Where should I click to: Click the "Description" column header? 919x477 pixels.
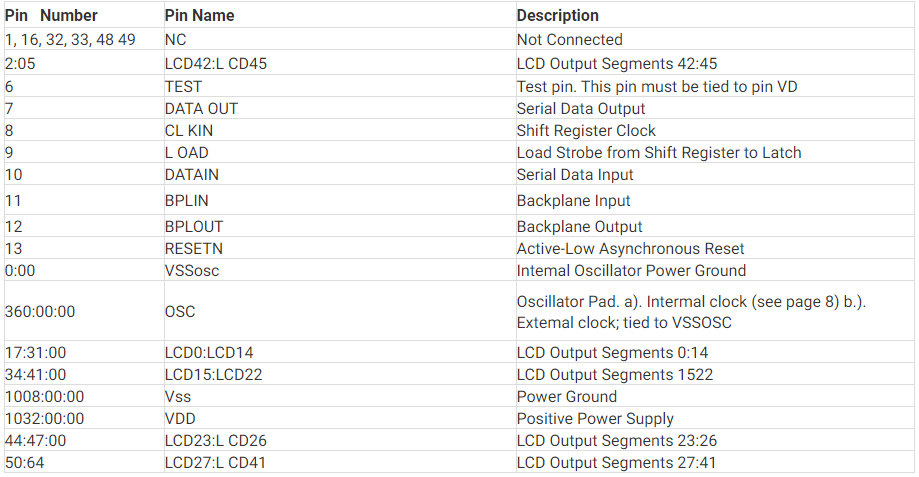click(x=558, y=16)
